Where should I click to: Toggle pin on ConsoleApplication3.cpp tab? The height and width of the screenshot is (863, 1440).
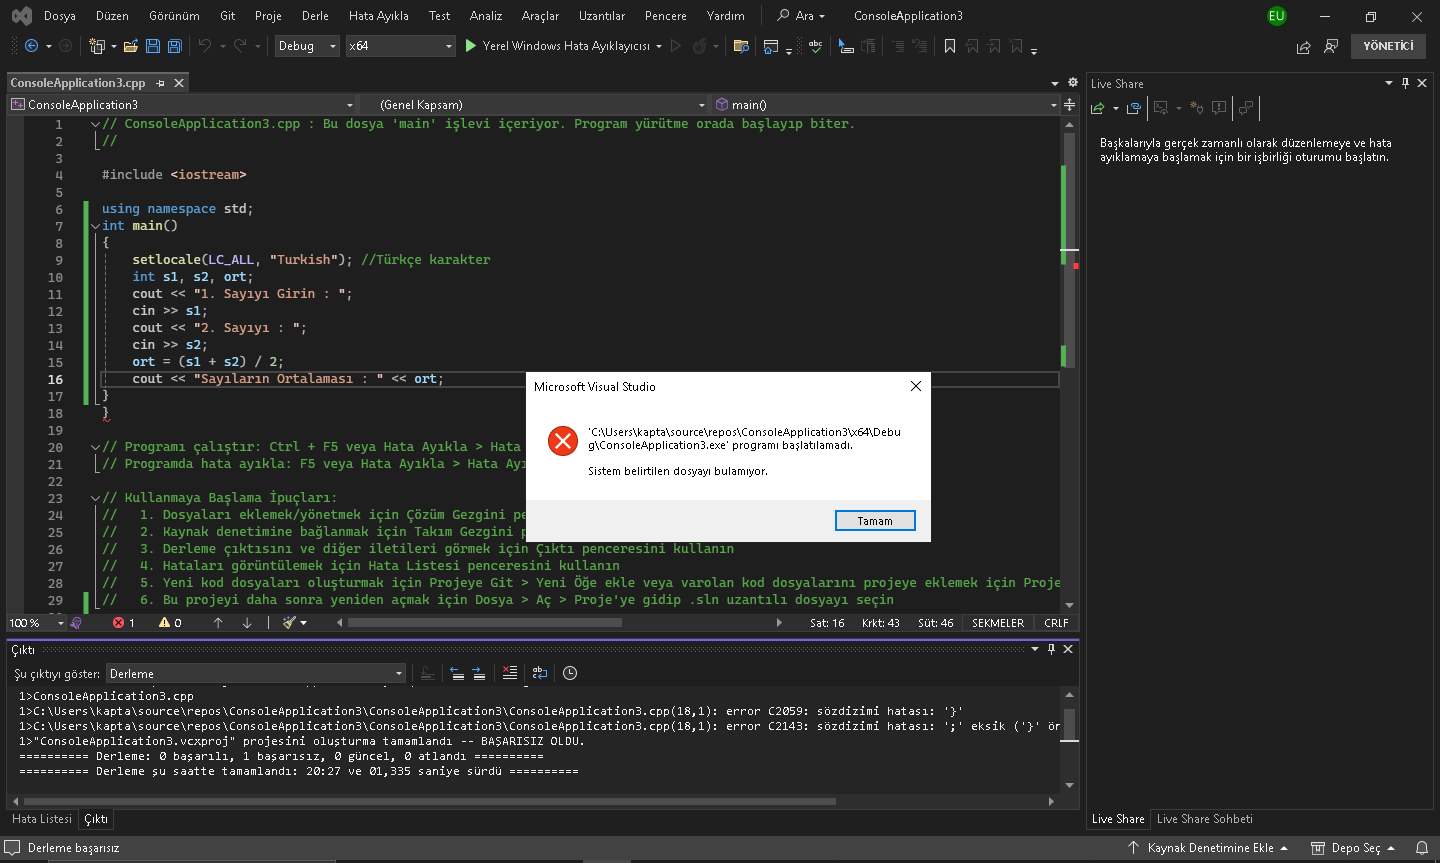(160, 83)
